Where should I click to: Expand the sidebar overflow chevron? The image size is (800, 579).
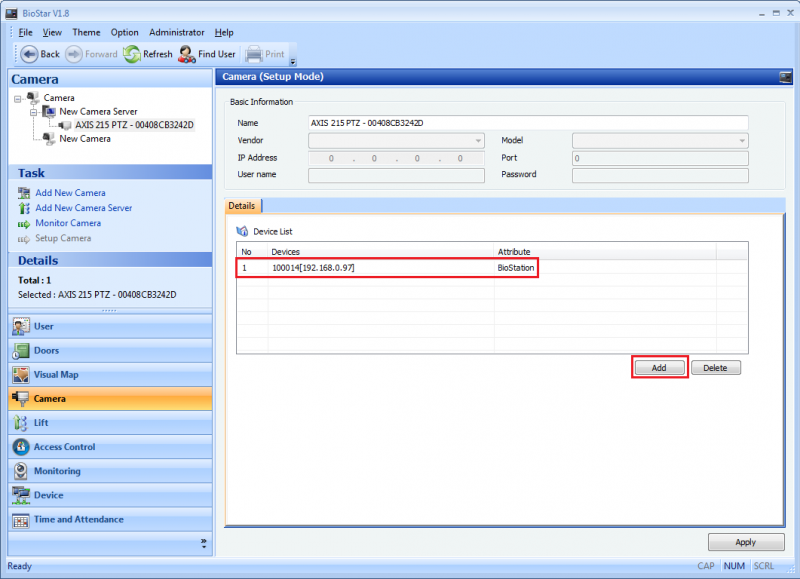tap(203, 543)
